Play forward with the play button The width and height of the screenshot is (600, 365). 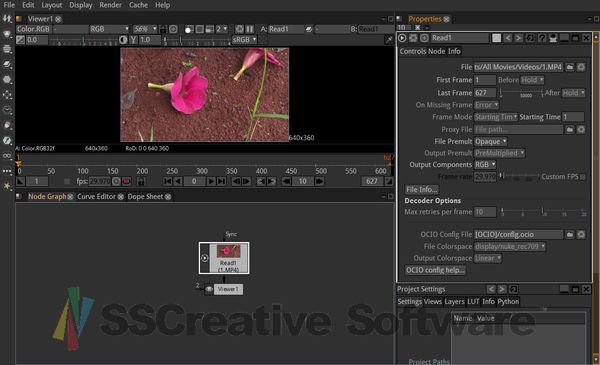tap(211, 181)
